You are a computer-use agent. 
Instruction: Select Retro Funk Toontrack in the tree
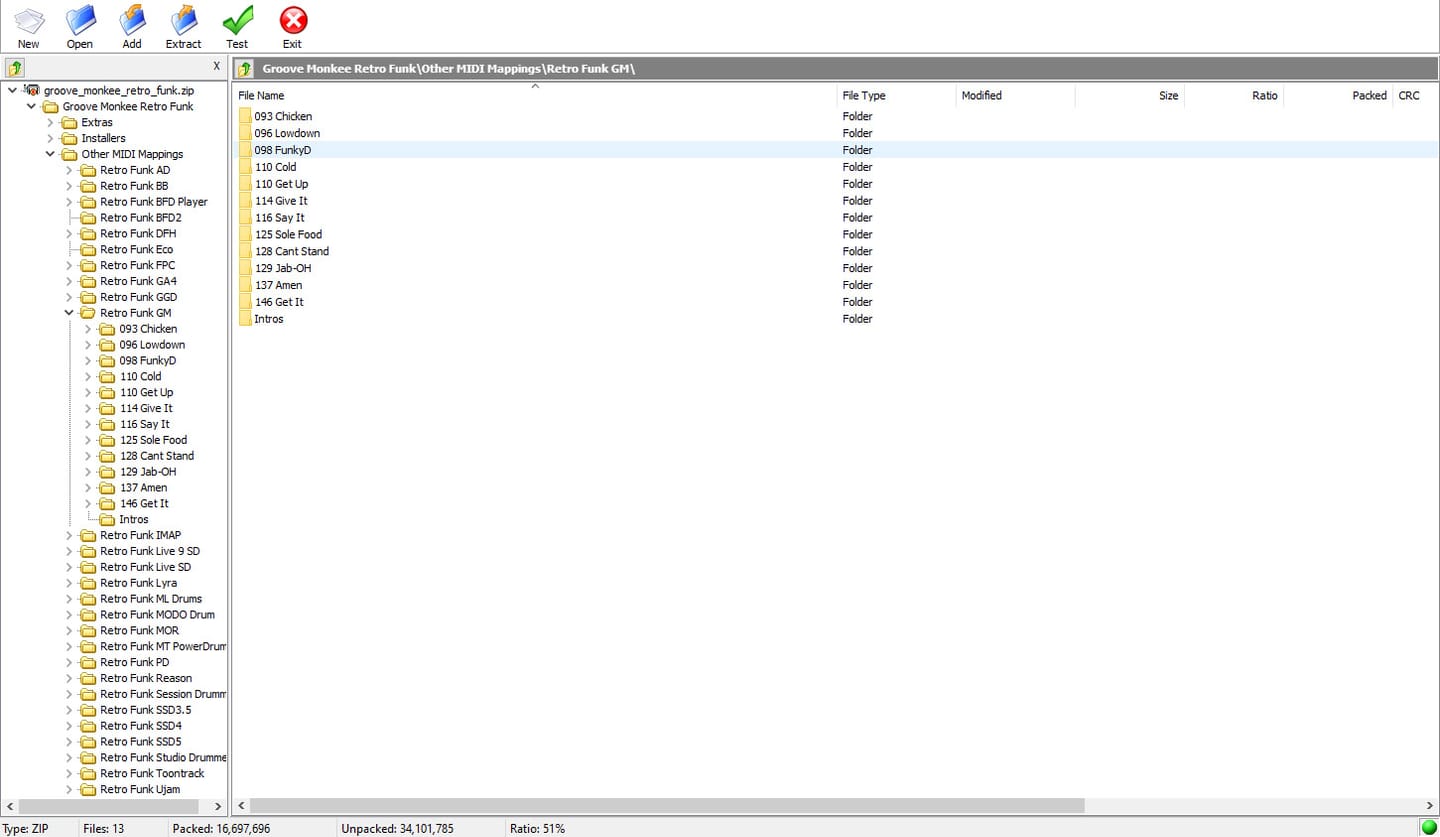click(x=152, y=773)
